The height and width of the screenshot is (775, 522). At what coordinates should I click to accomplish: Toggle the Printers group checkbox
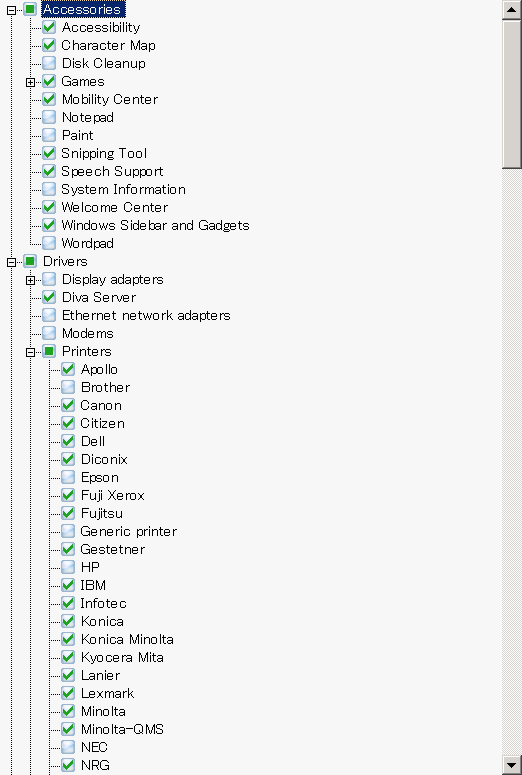click(49, 351)
